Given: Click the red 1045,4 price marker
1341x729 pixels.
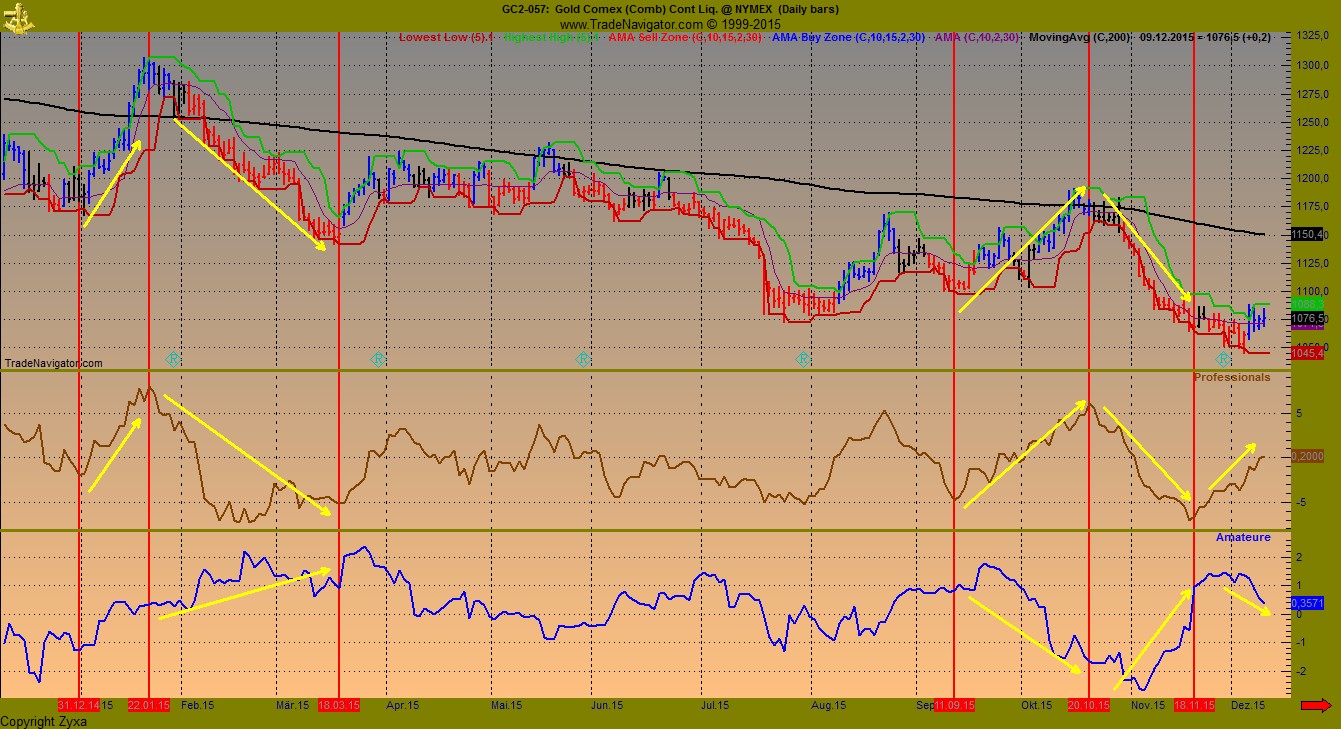Looking at the screenshot, I should [1308, 352].
